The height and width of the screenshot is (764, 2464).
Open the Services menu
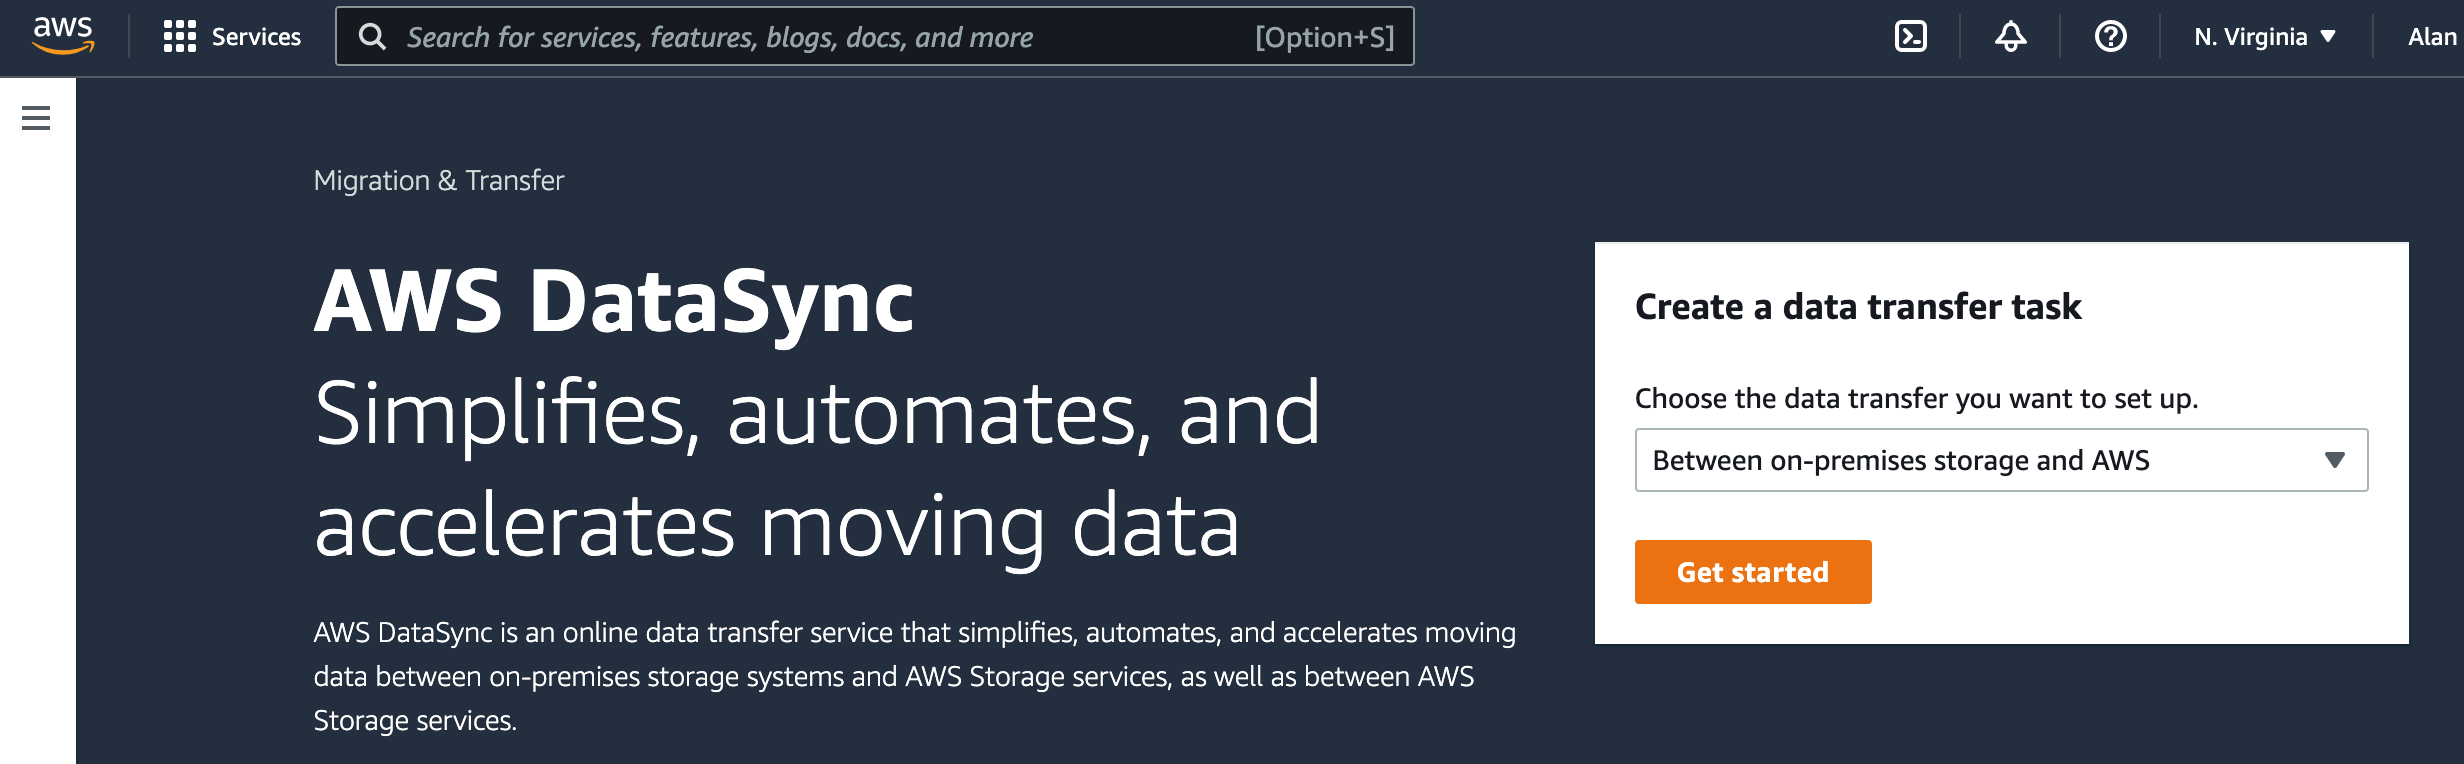coord(255,36)
